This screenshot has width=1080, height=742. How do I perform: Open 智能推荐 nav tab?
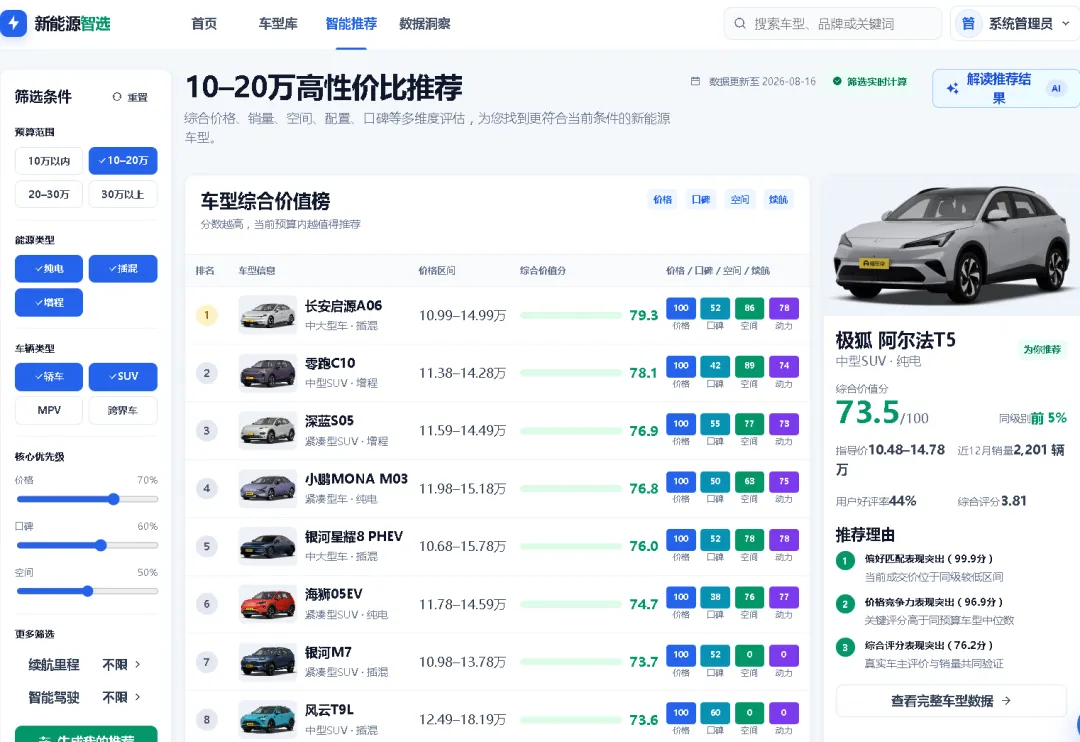351,23
